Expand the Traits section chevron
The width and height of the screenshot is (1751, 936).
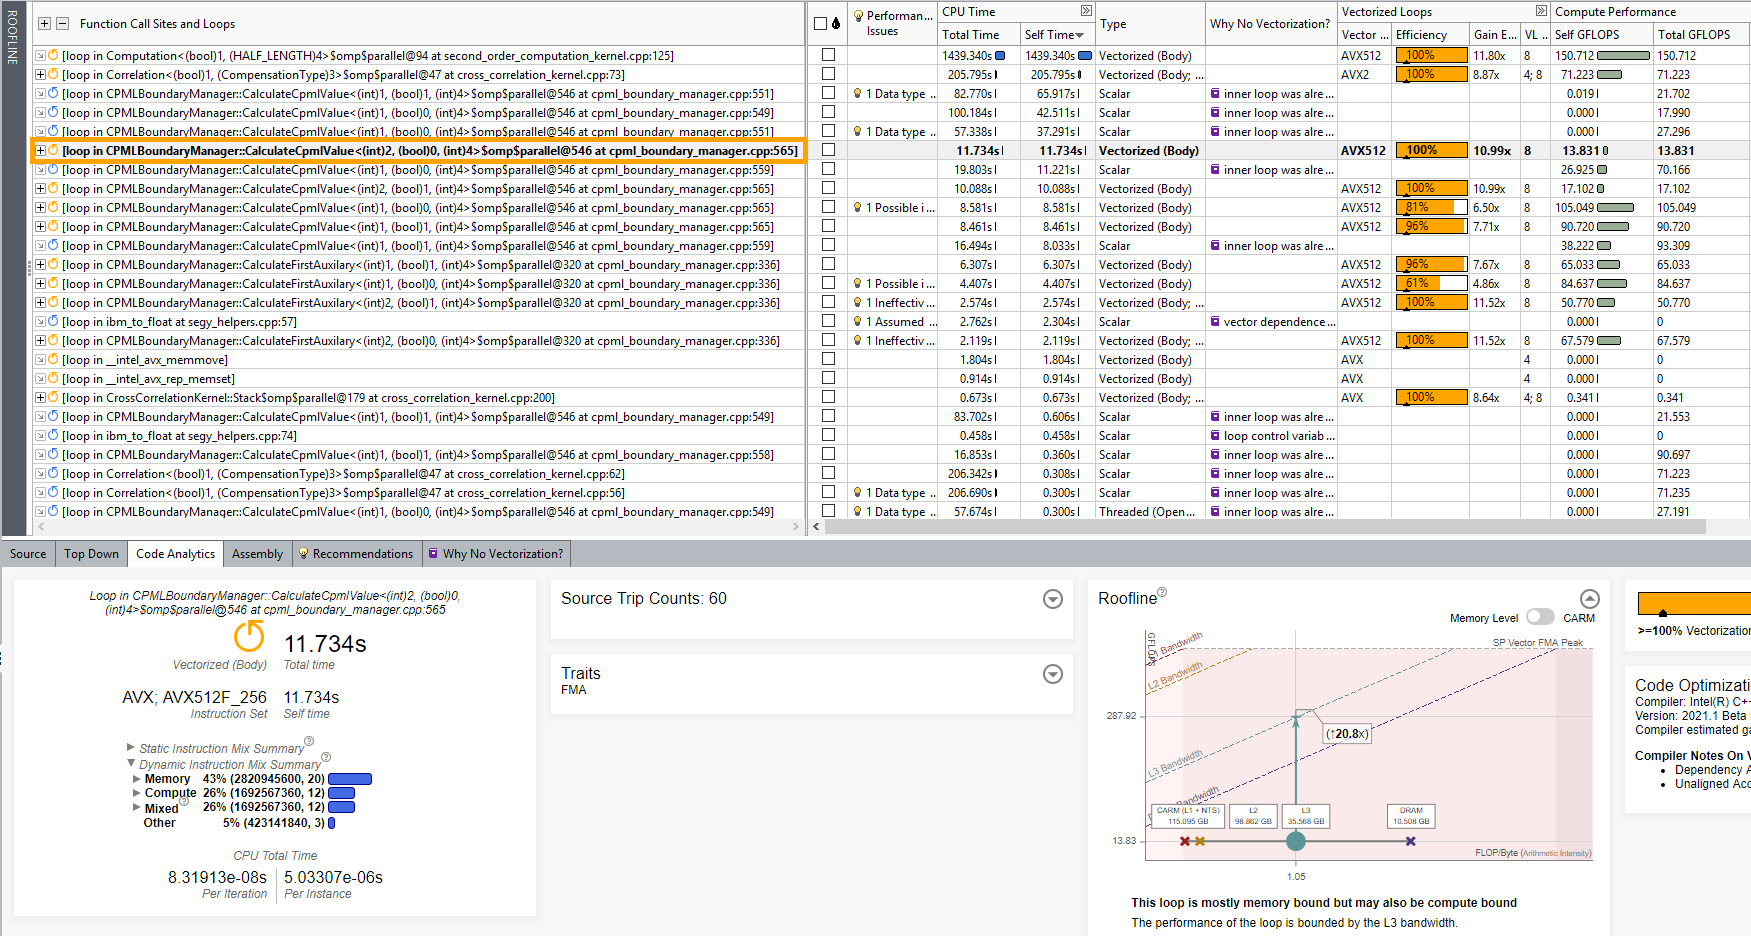tap(1052, 674)
